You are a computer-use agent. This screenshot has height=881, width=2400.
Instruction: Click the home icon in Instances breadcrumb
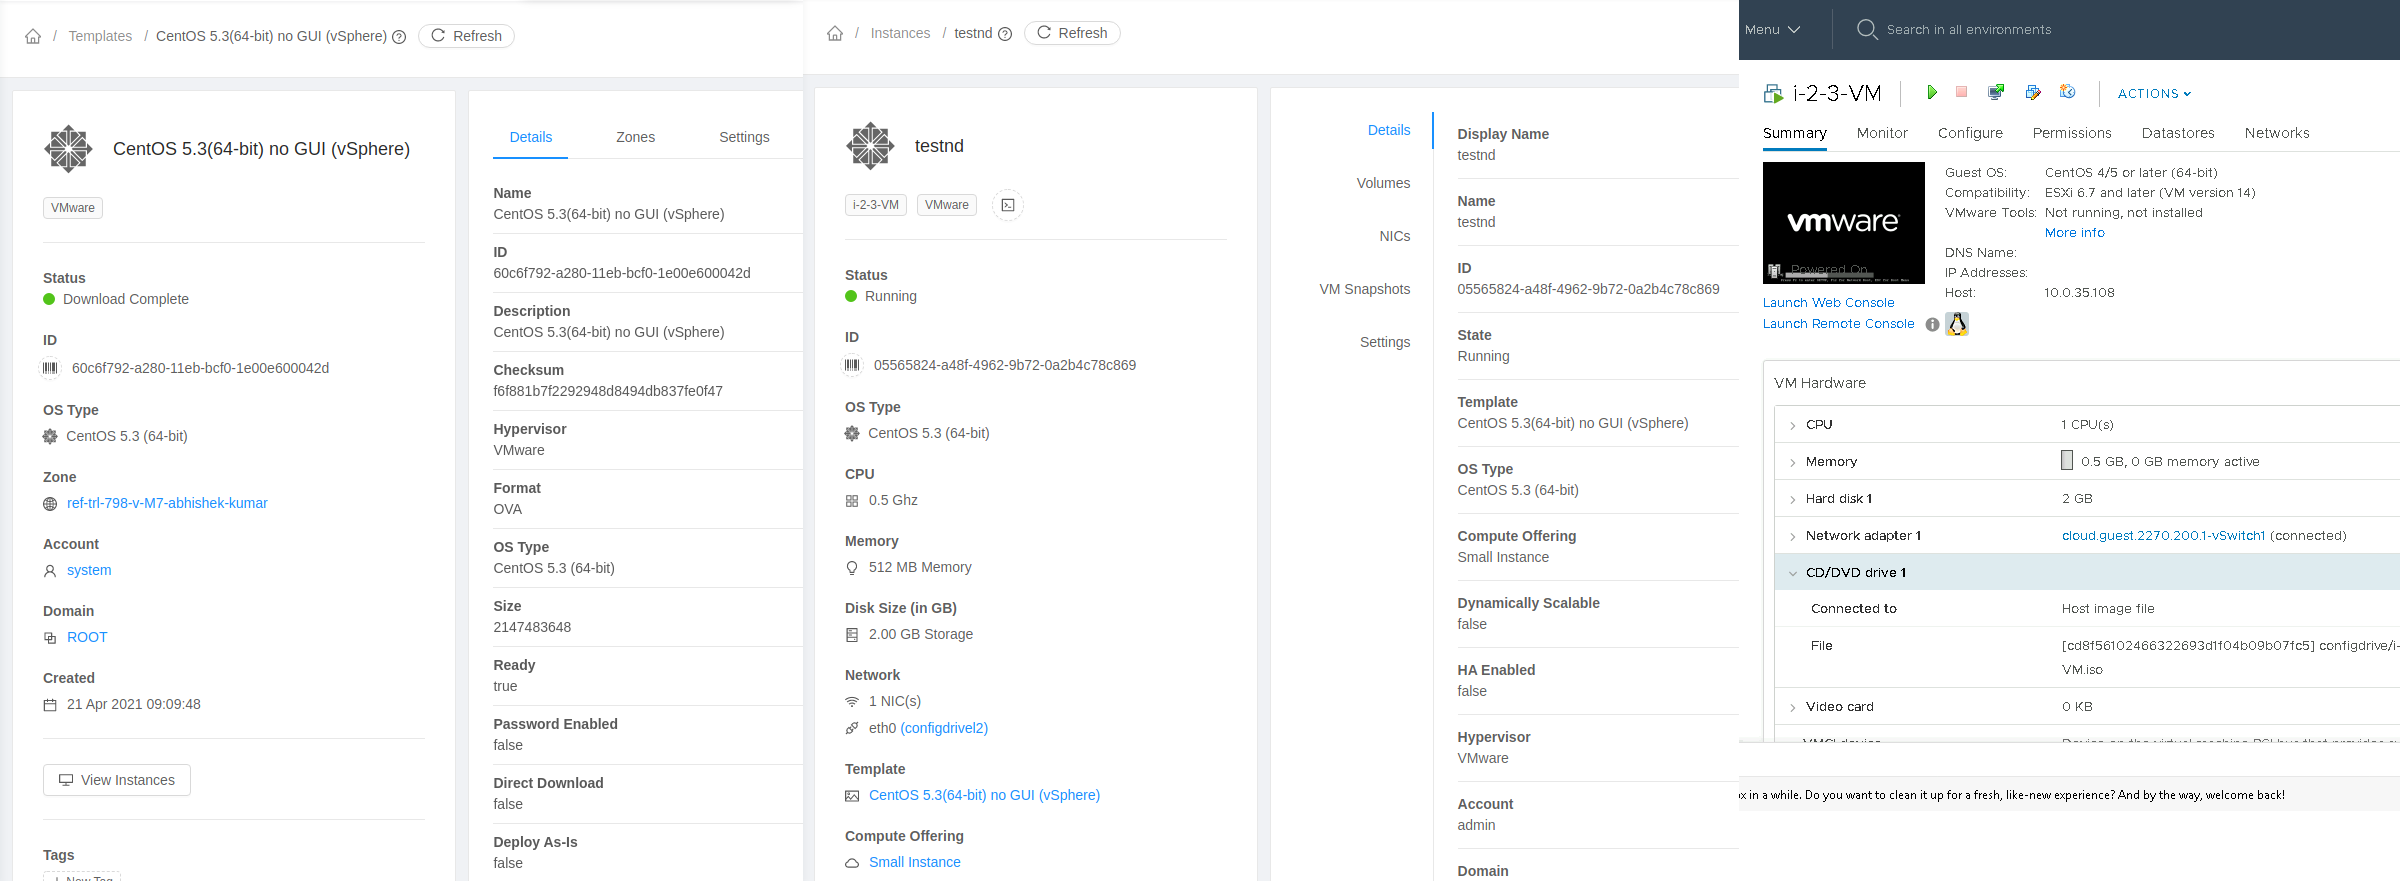point(835,33)
